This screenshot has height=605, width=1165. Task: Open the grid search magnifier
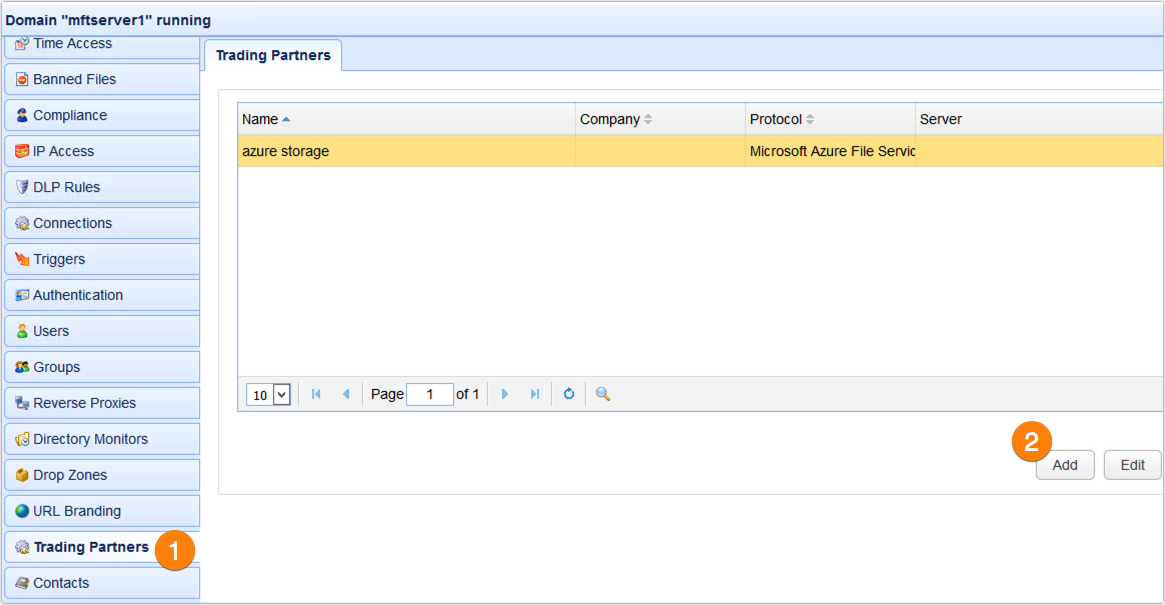point(602,394)
